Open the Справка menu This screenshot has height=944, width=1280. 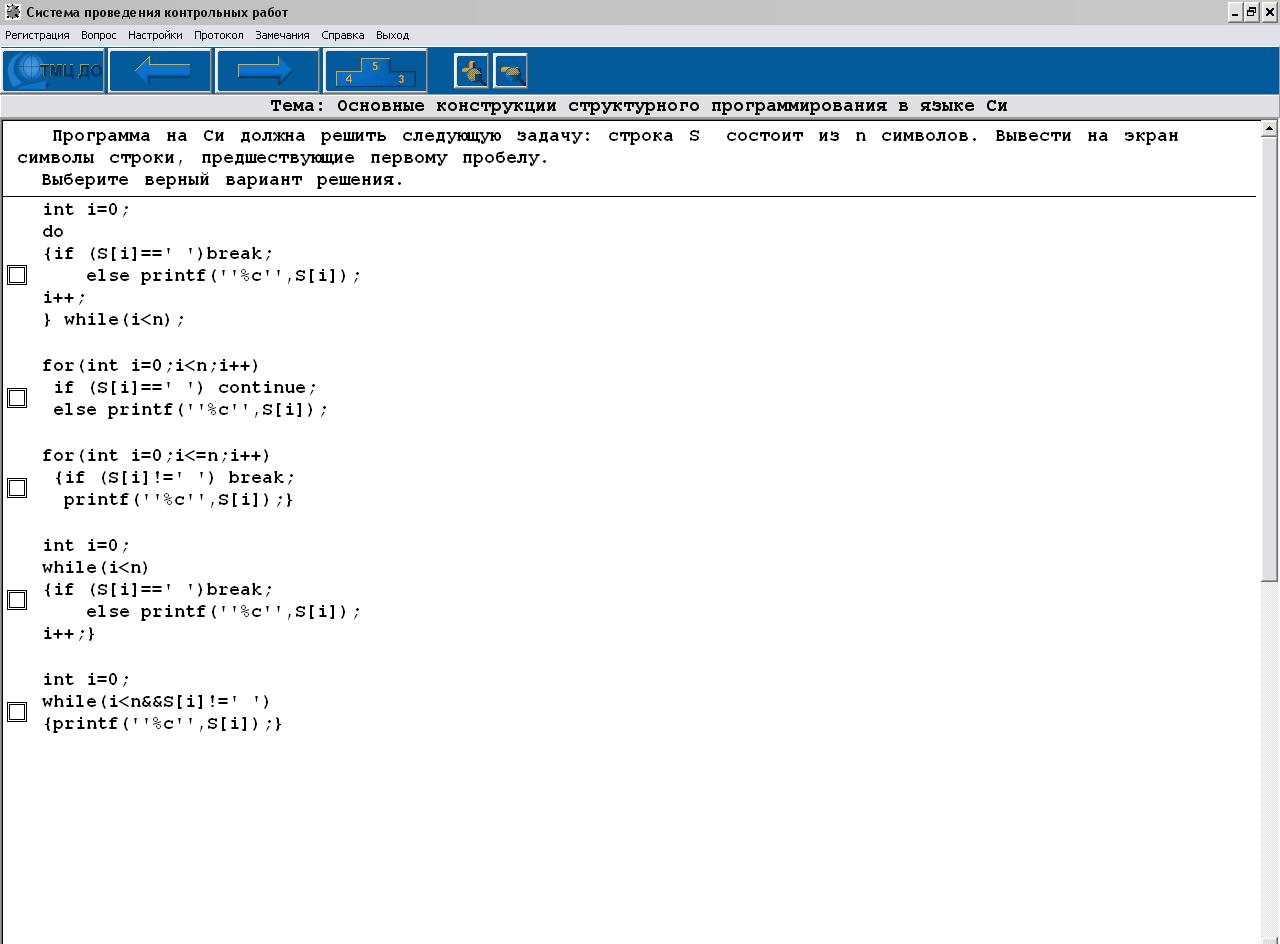343,35
